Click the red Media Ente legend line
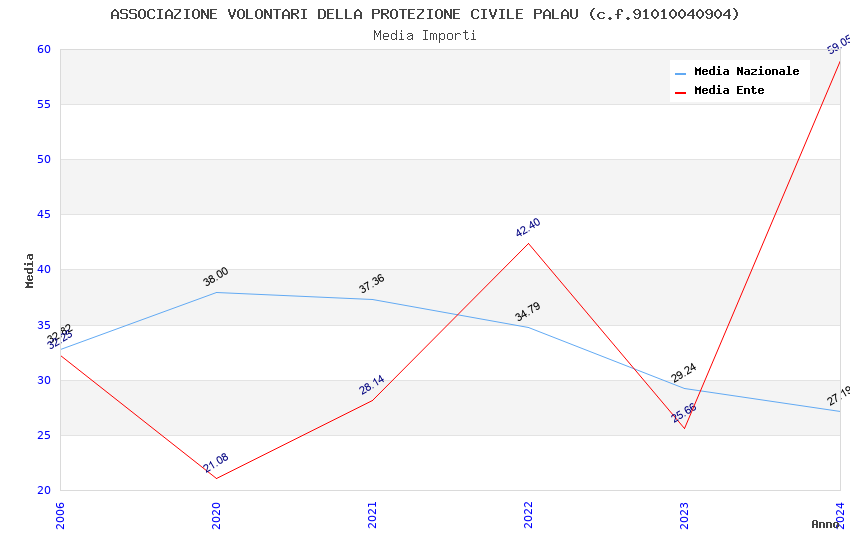 pos(680,92)
